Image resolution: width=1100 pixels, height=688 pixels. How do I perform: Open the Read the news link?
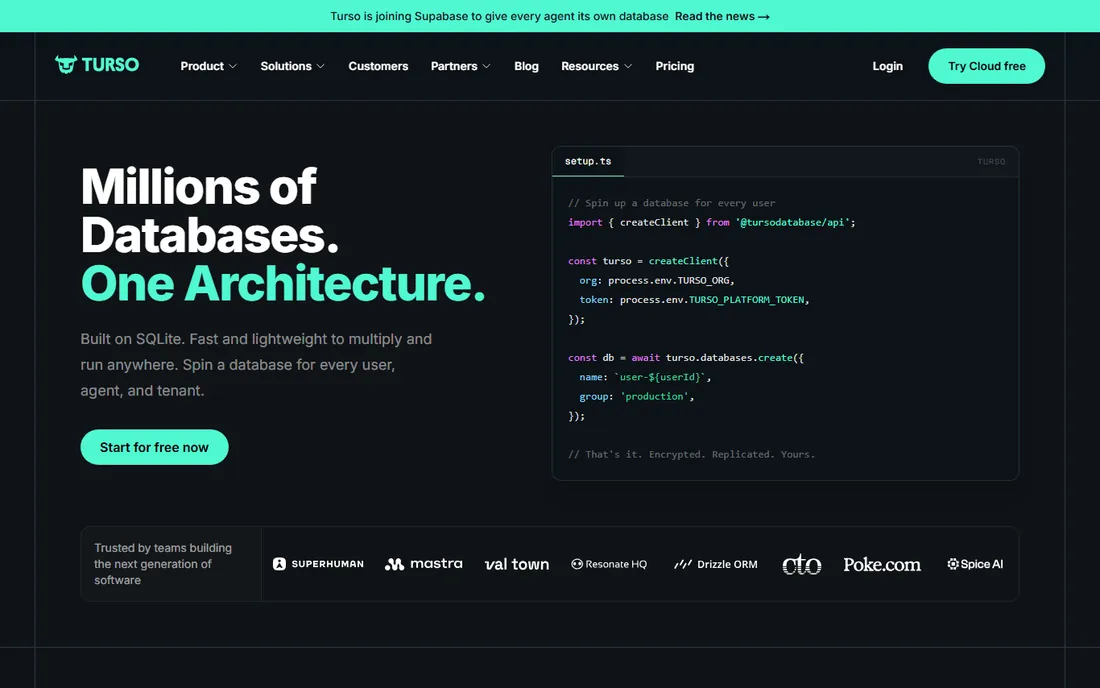pyautogui.click(x=722, y=16)
